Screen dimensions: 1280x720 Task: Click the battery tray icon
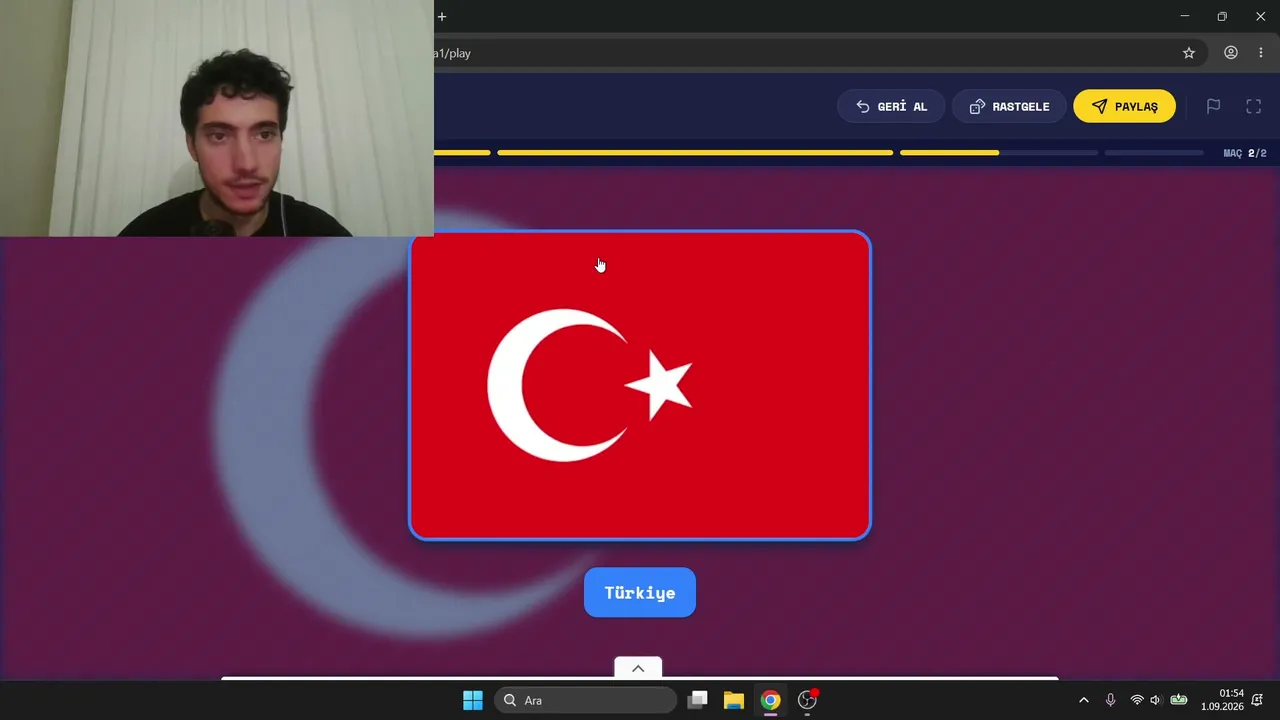coord(1179,700)
